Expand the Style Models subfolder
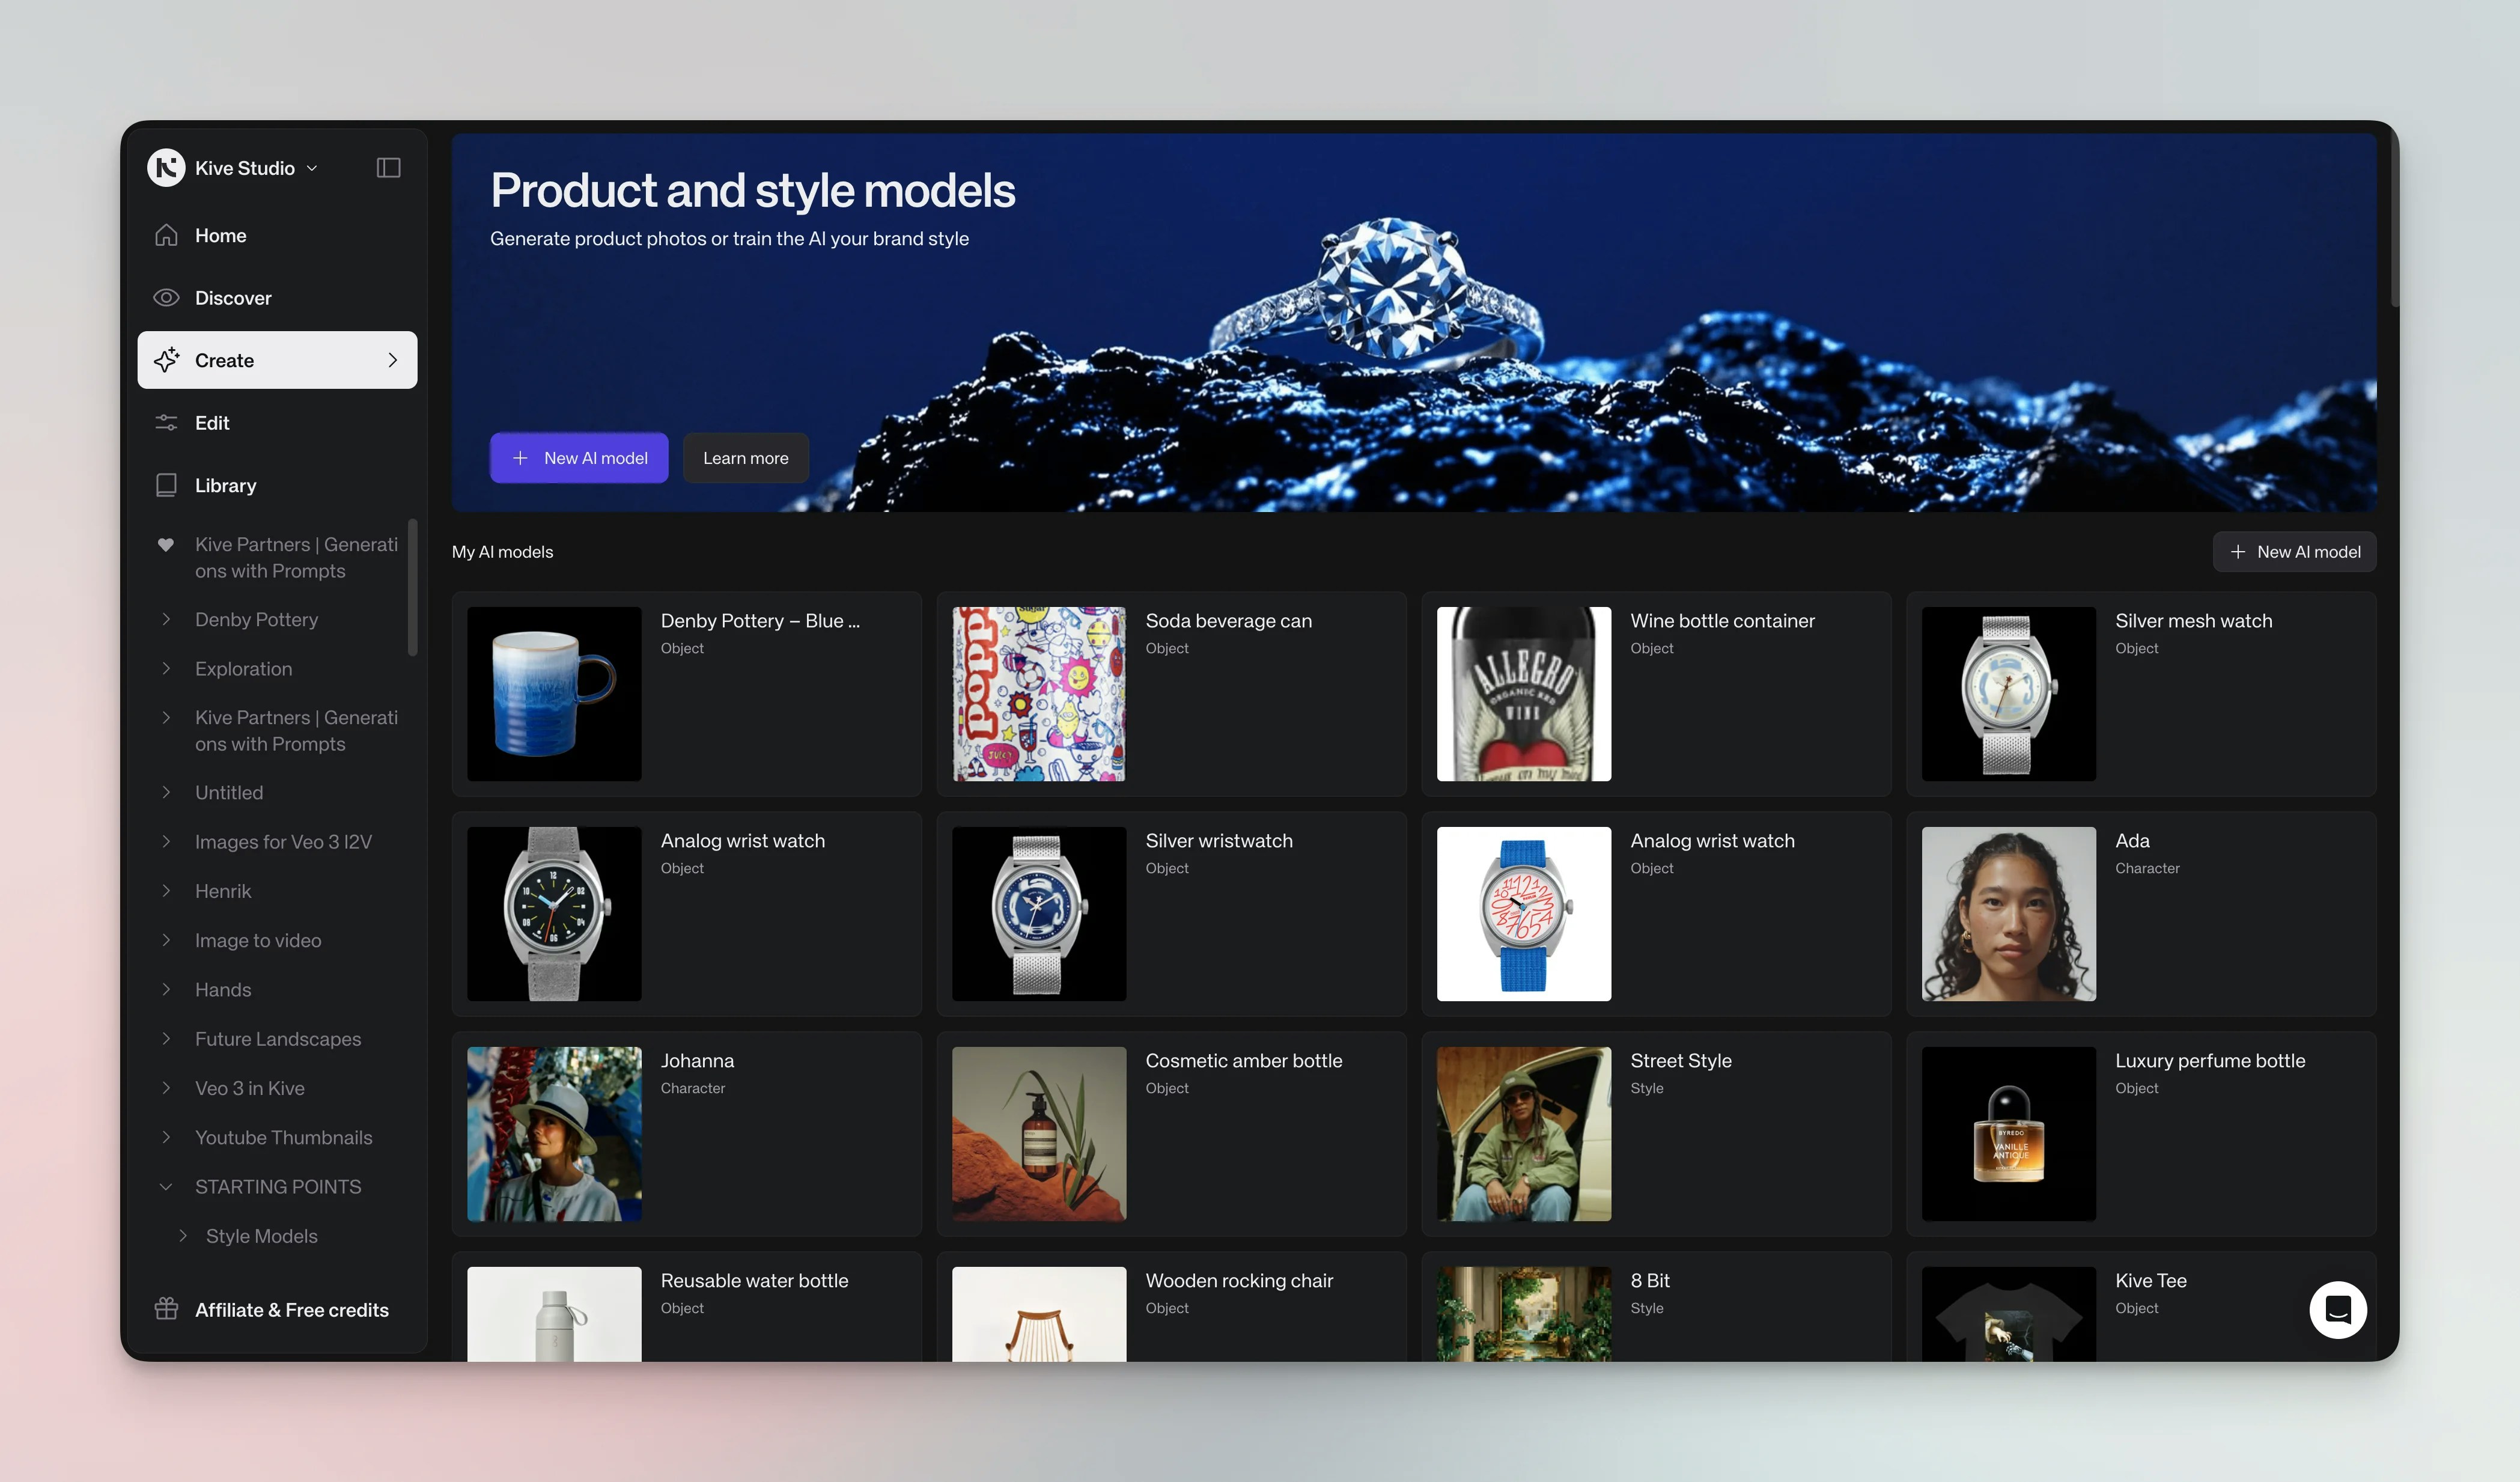 pos(183,1236)
